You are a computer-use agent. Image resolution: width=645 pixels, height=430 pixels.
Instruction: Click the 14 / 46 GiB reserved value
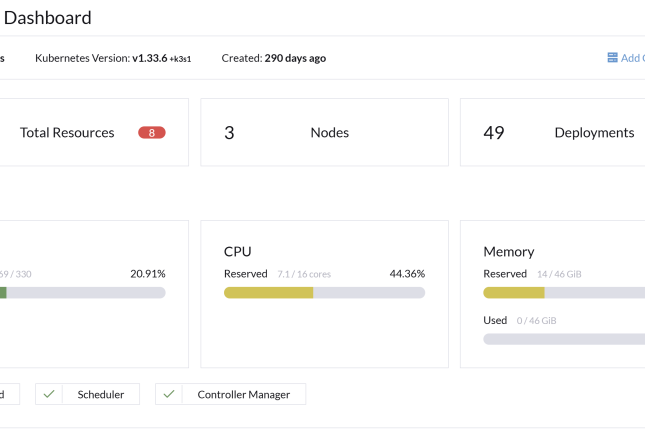click(x=559, y=274)
